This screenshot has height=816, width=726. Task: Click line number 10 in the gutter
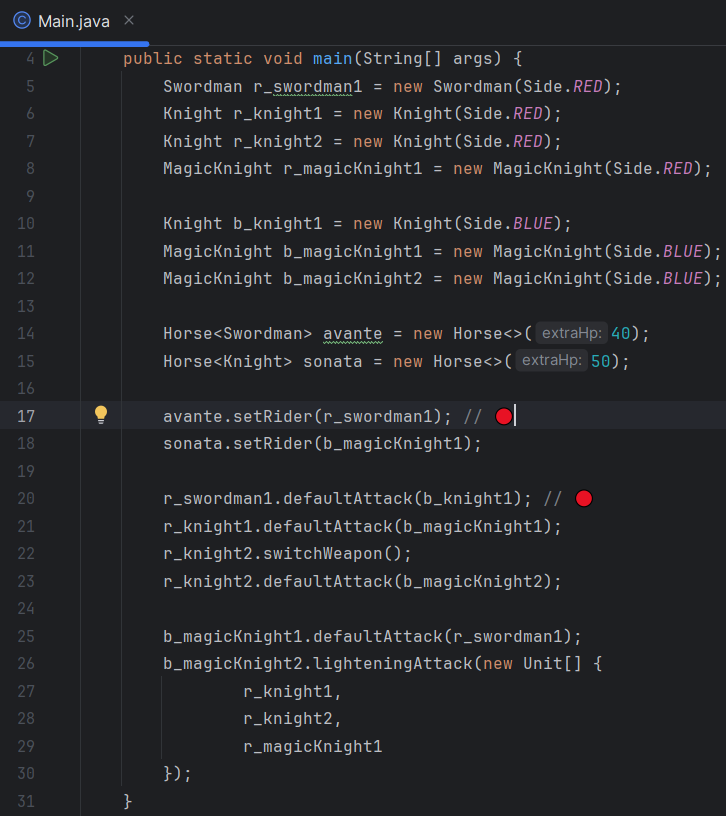[x=26, y=224]
